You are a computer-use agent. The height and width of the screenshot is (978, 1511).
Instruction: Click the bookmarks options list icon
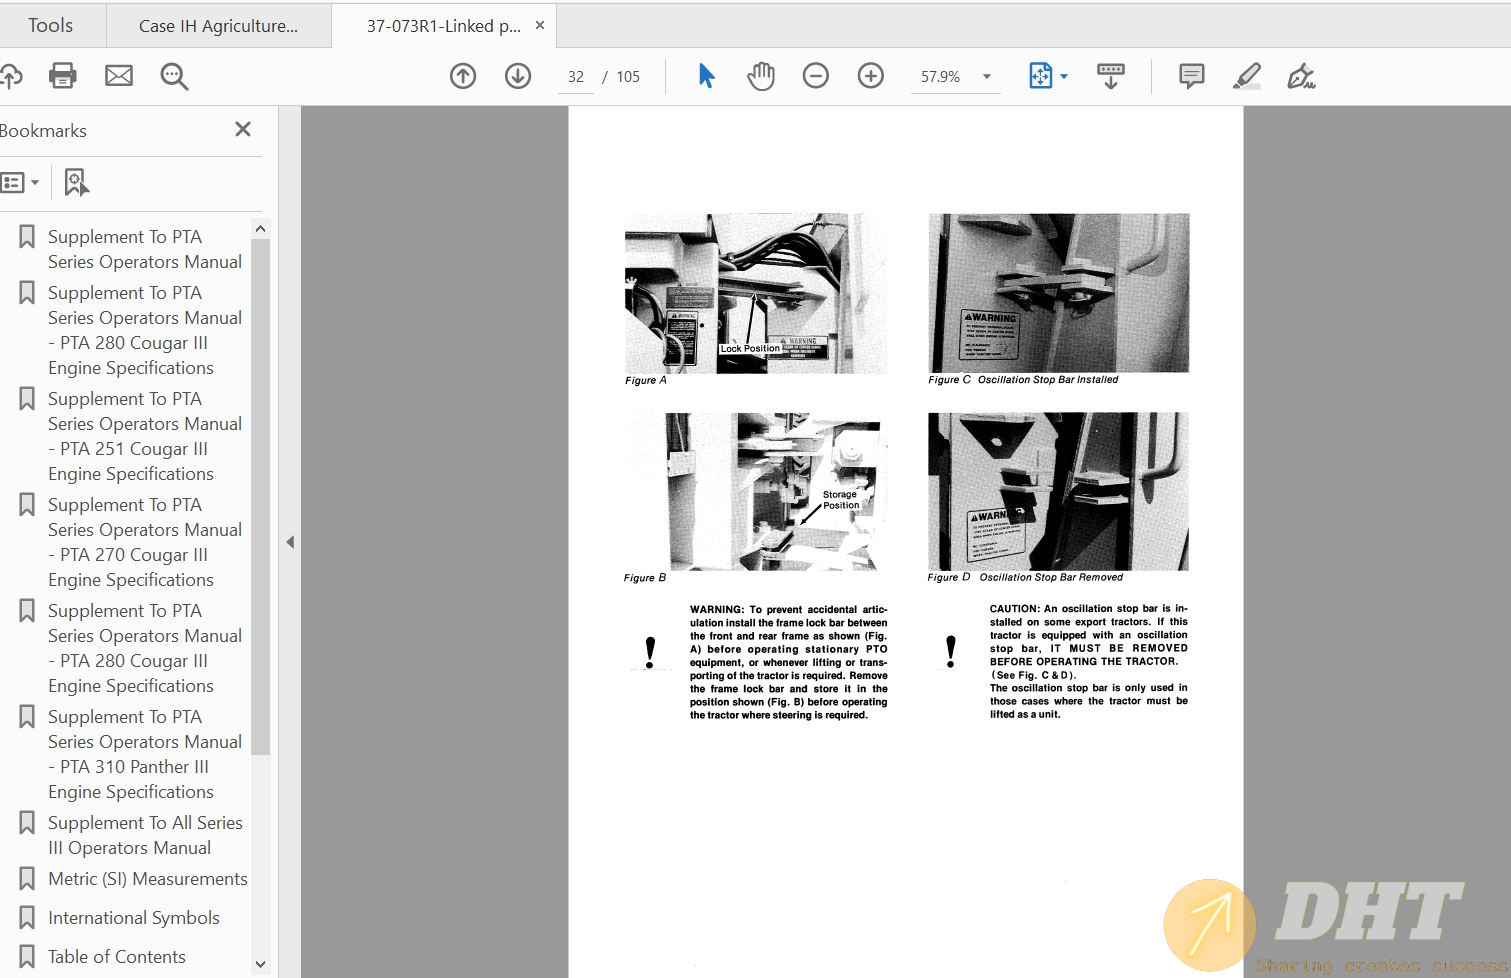tap(13, 182)
